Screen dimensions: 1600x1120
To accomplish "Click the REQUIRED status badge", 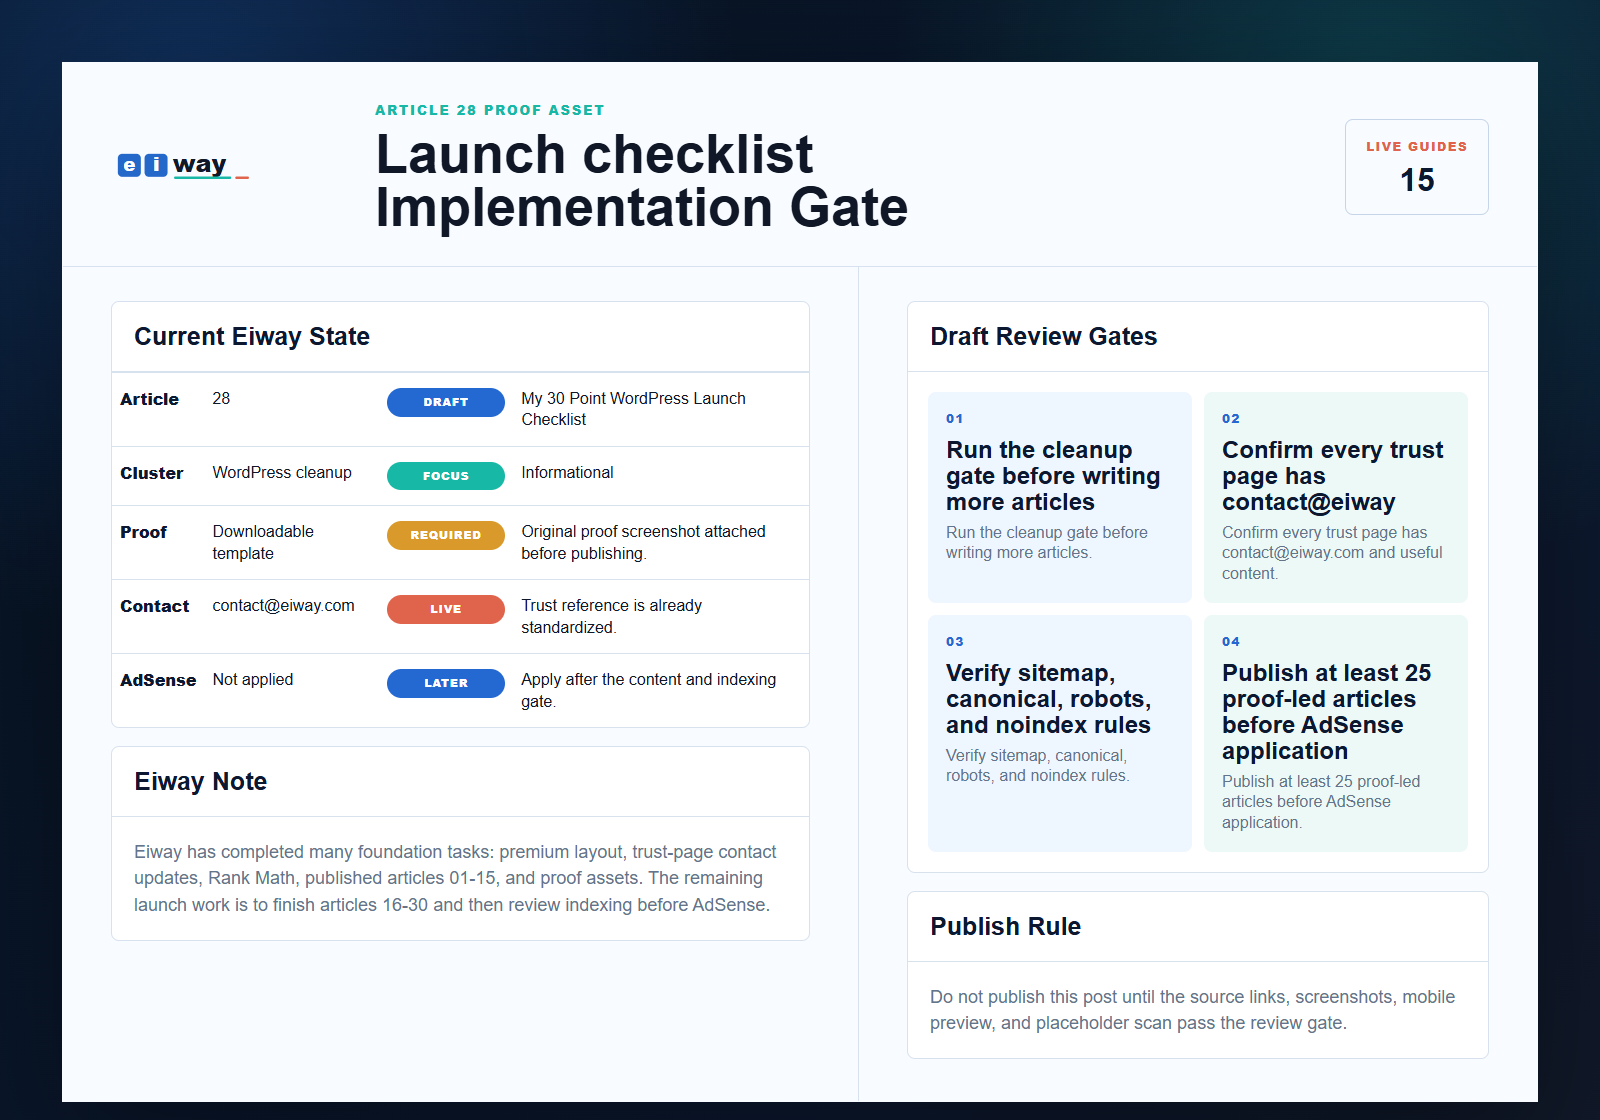I will point(446,535).
